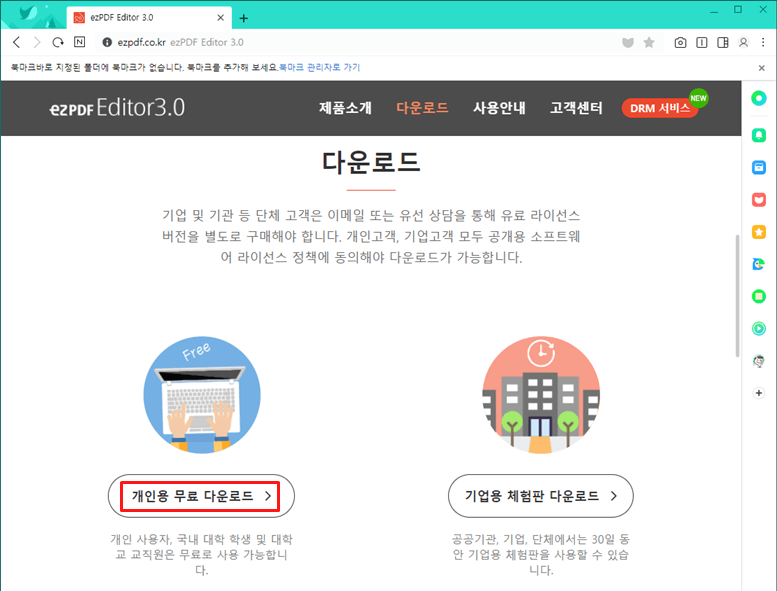Open the green square sidebar icon
This screenshot has height=591, width=777.
coord(759,296)
